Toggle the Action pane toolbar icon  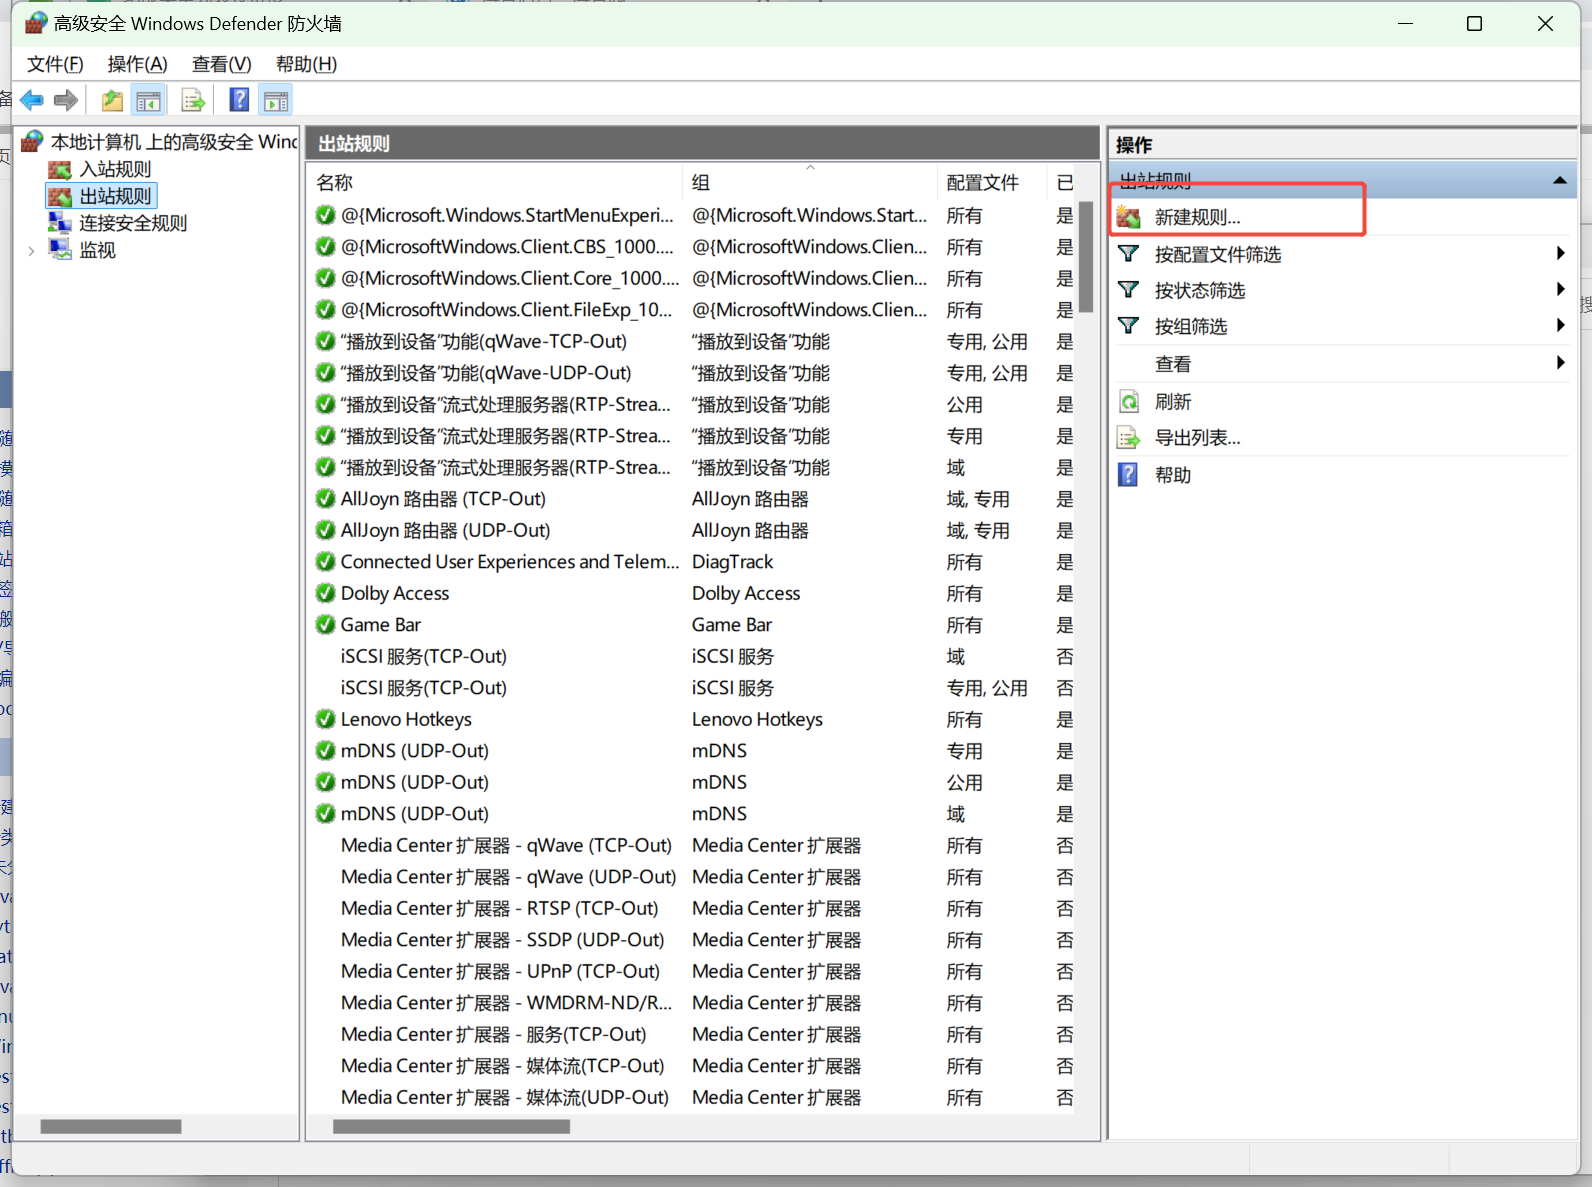[x=276, y=100]
